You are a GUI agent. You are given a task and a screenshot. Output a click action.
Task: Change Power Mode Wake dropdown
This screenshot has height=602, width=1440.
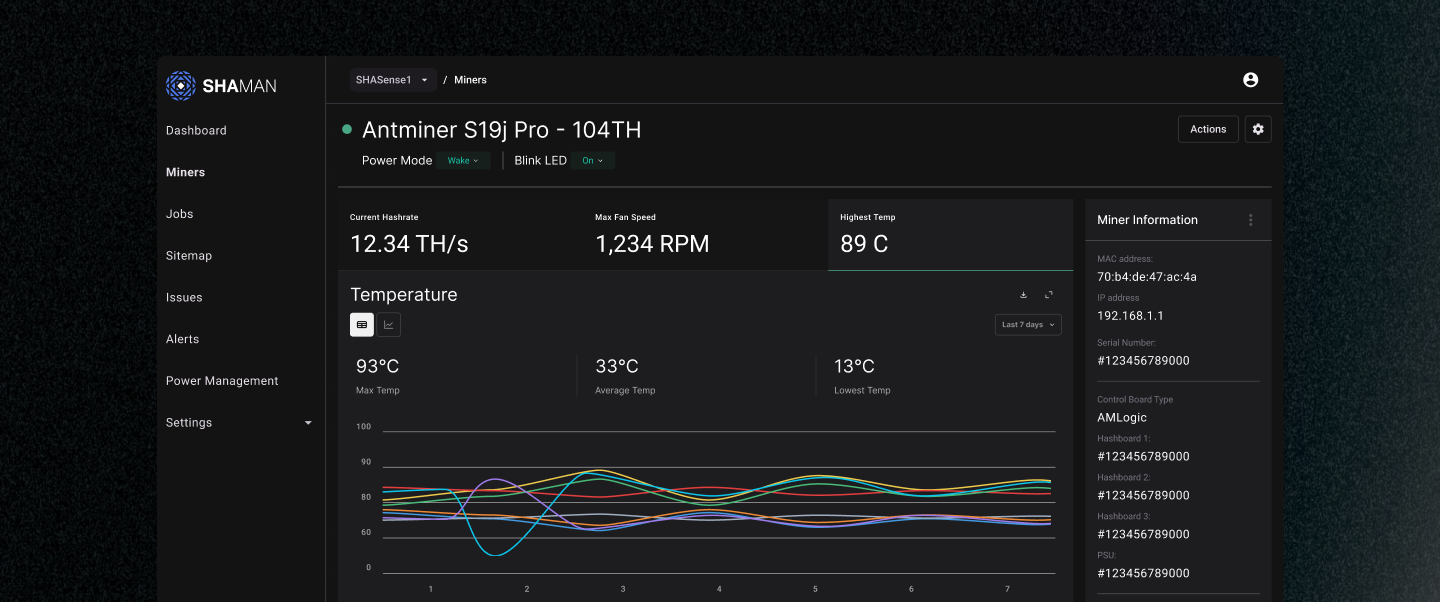pos(463,160)
